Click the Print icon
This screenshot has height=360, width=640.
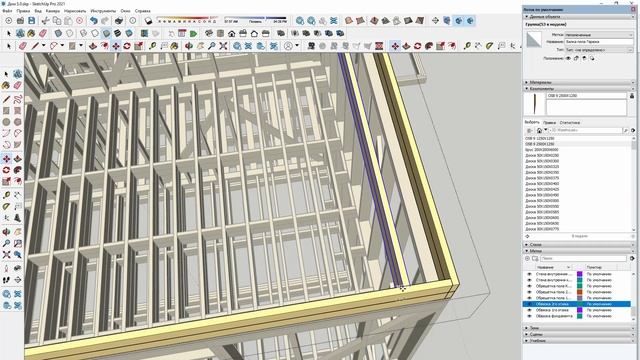pyautogui.click(x=119, y=20)
